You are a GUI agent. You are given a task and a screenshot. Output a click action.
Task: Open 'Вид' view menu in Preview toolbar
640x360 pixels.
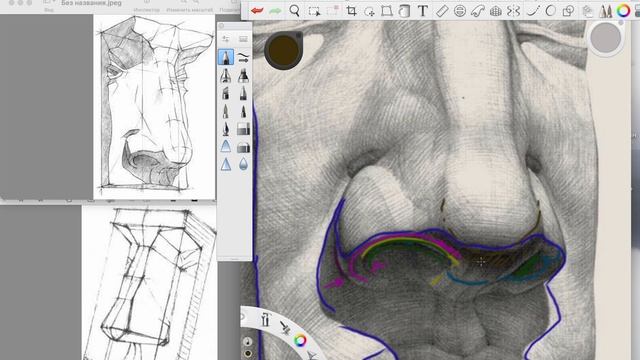pos(49,10)
